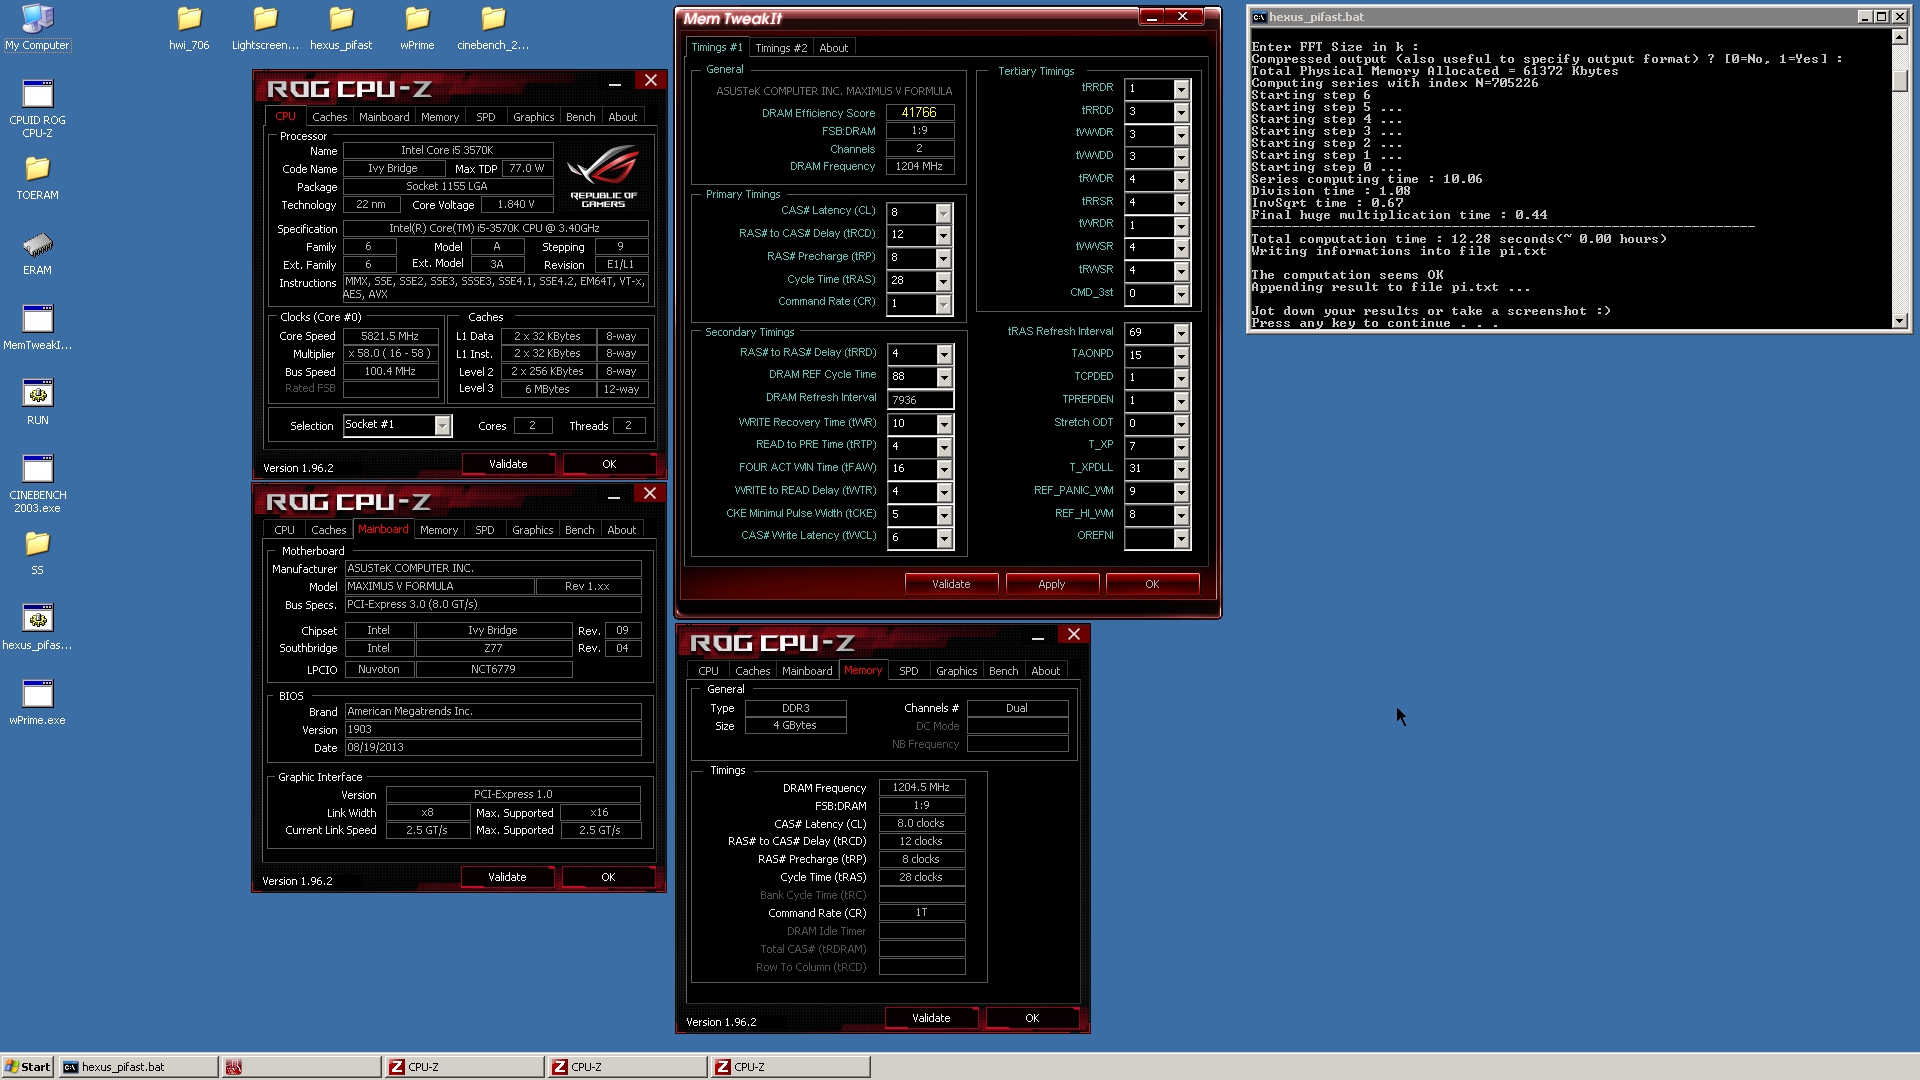1920x1080 pixels.
Task: Expand the REF_PANIC_WM dropdown
Action: click(x=1181, y=492)
